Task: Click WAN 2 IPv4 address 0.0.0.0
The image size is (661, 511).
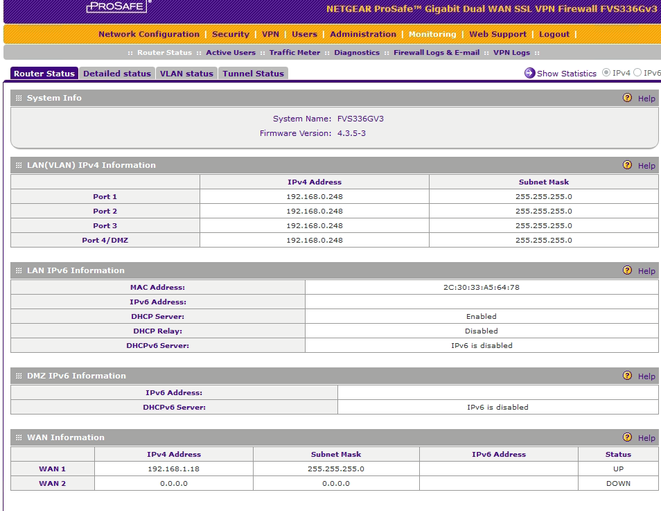Action: pos(174,483)
